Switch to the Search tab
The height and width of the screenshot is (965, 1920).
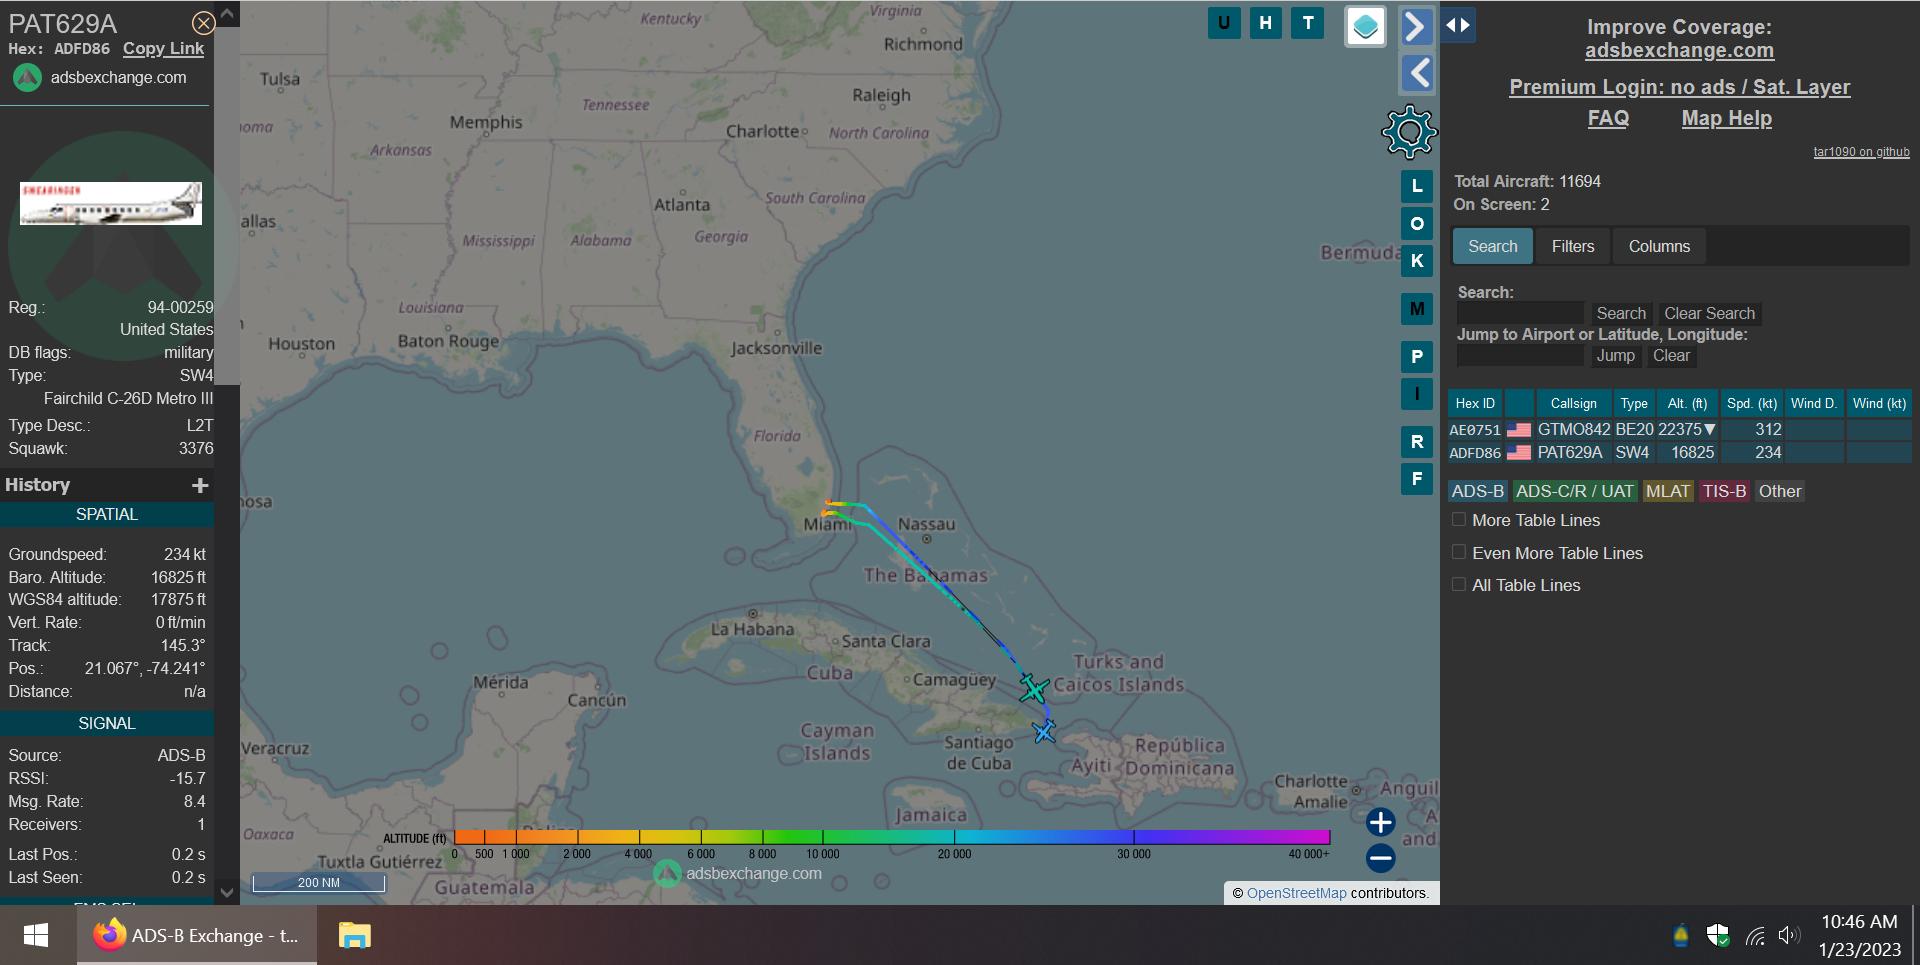[1493, 246]
